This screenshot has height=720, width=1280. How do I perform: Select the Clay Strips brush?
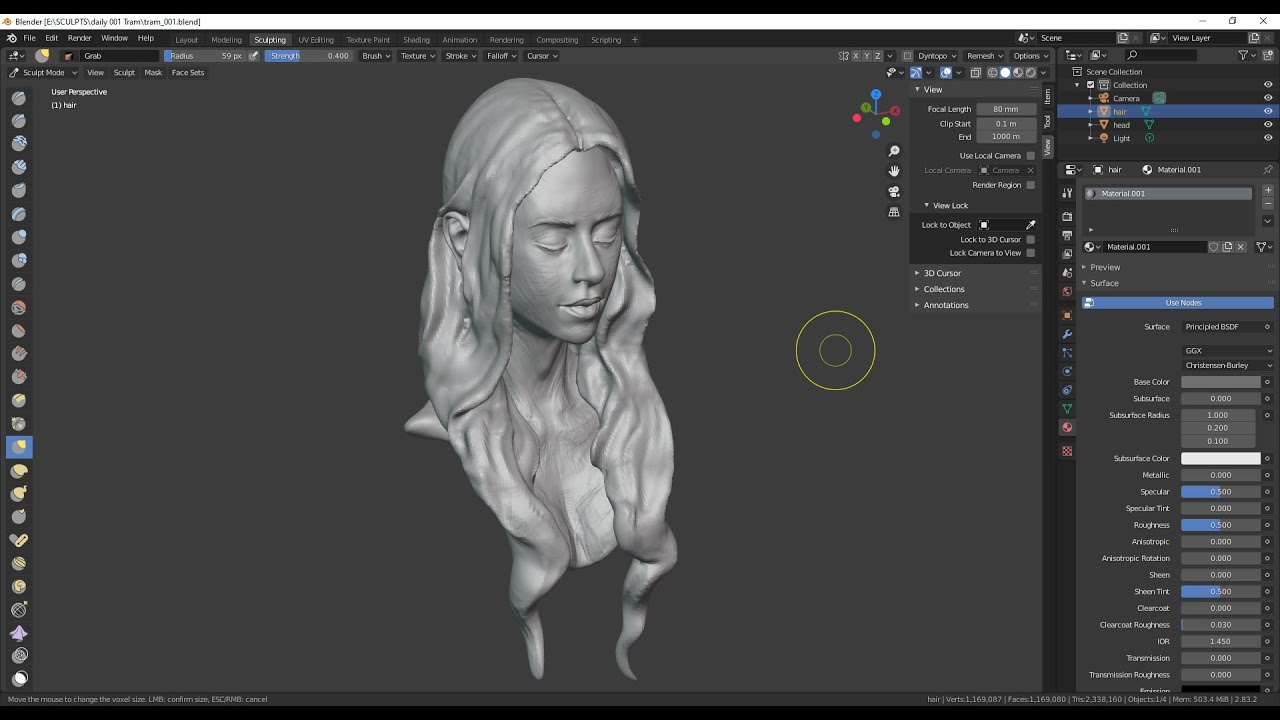[x=19, y=167]
